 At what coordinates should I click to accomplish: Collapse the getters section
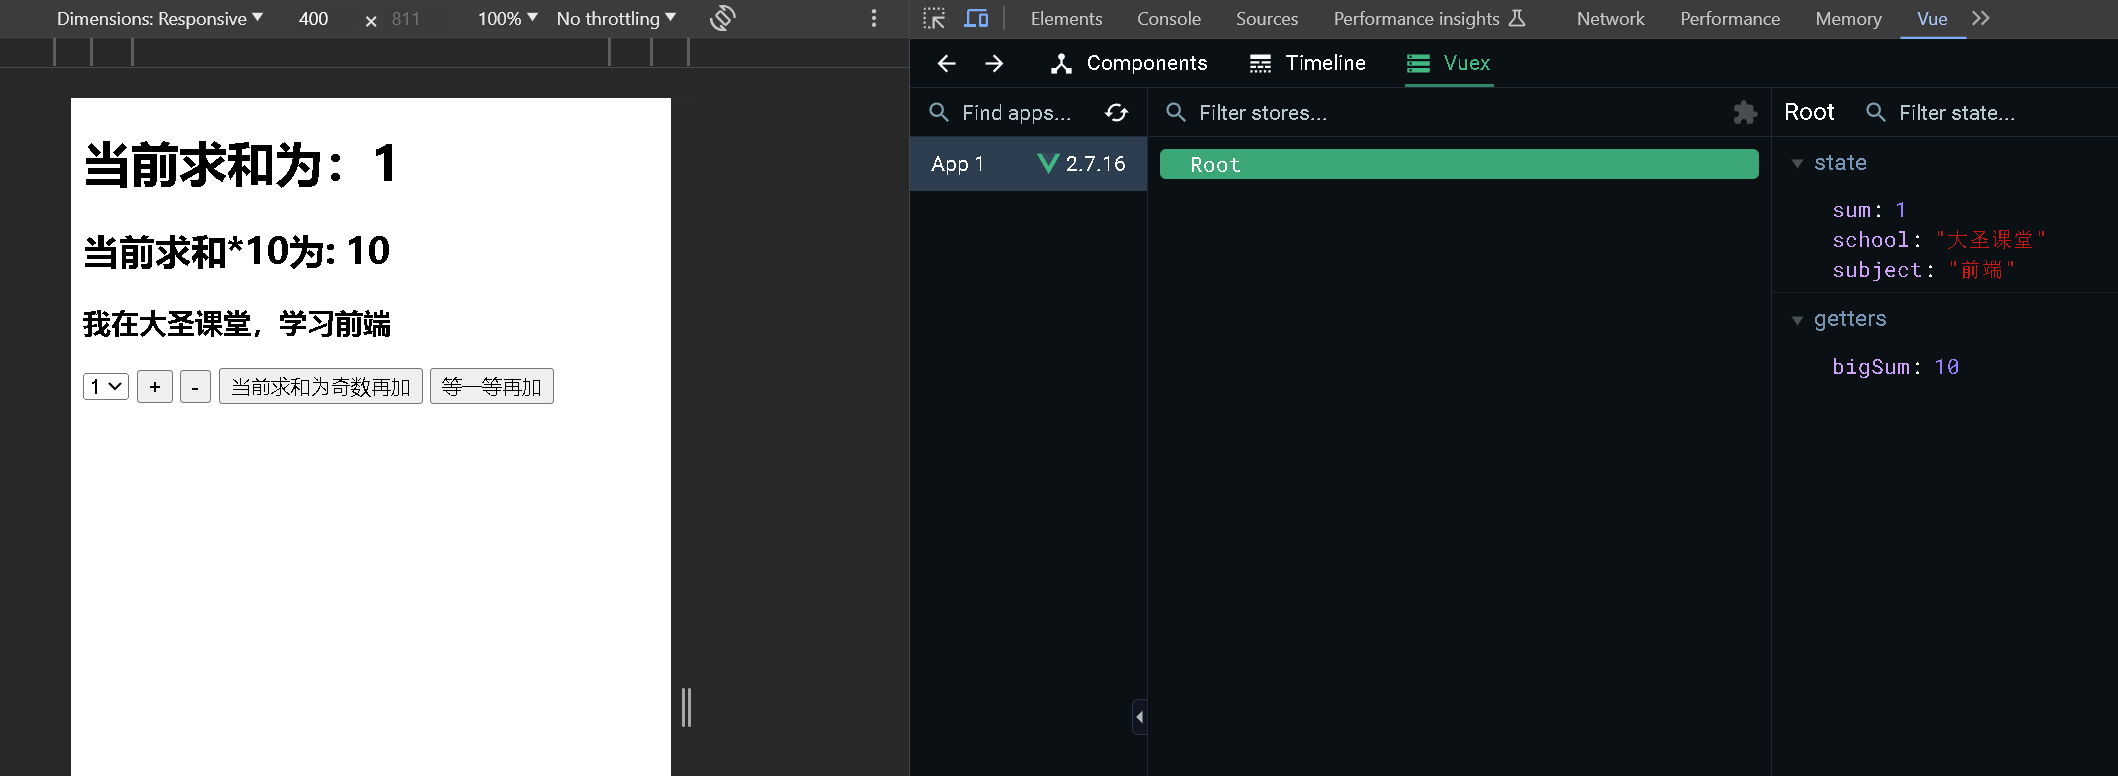[1797, 320]
